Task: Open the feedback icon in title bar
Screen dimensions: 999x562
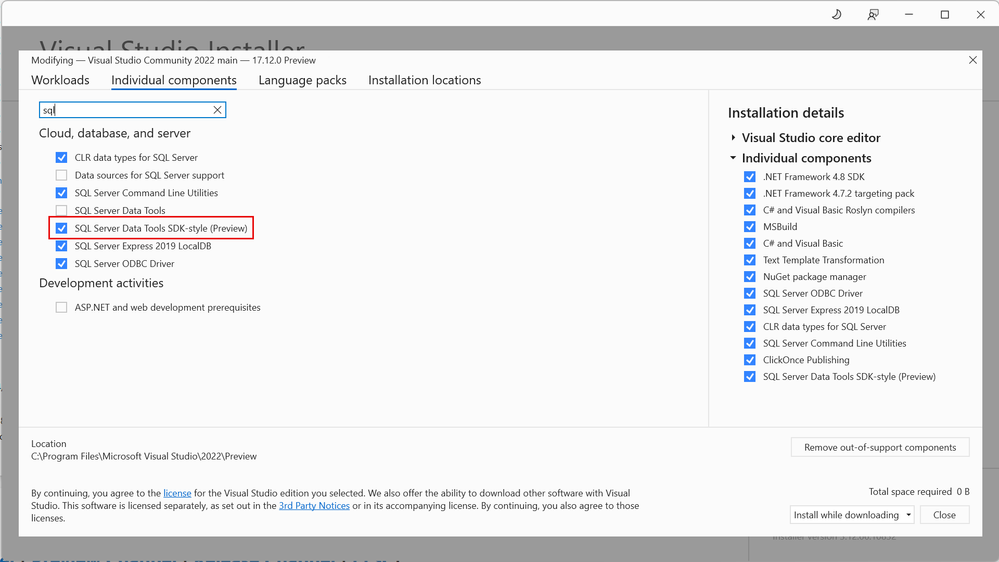Action: point(873,14)
